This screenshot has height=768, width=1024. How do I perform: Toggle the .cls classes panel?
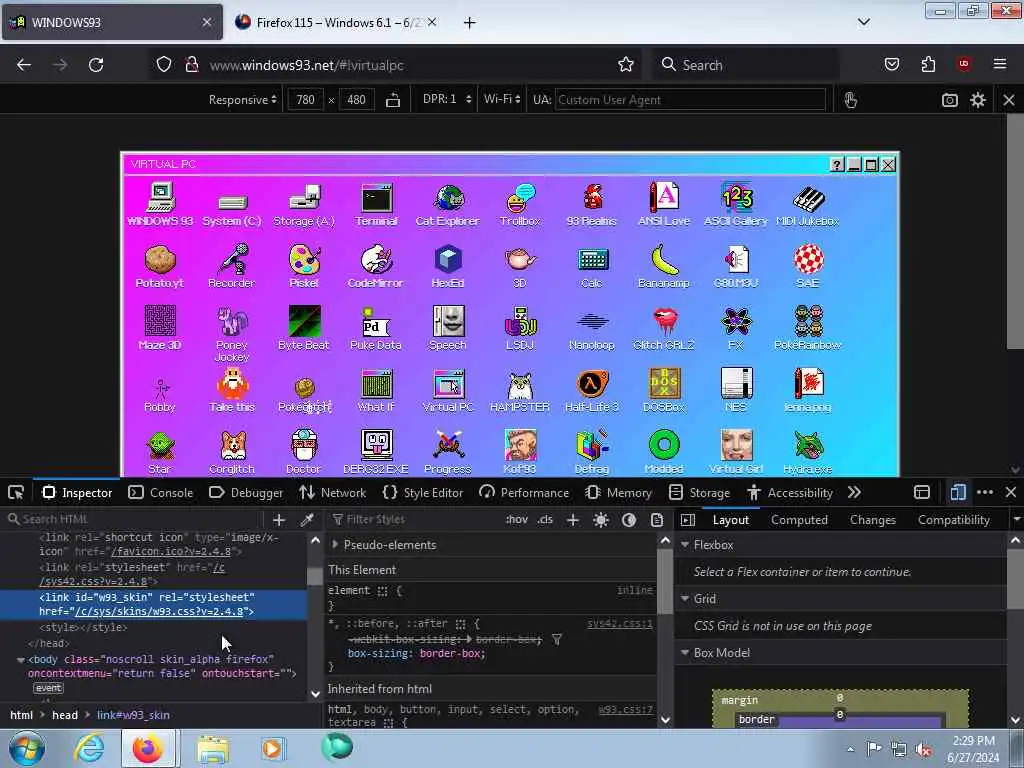pyautogui.click(x=545, y=520)
